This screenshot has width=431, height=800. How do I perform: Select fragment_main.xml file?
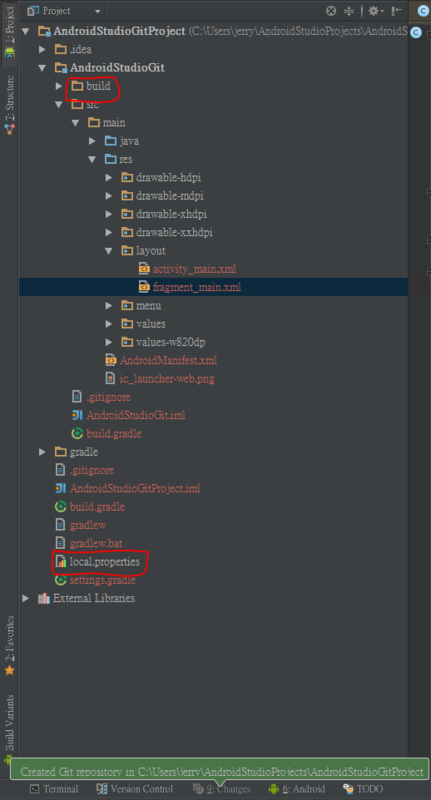pos(197,287)
